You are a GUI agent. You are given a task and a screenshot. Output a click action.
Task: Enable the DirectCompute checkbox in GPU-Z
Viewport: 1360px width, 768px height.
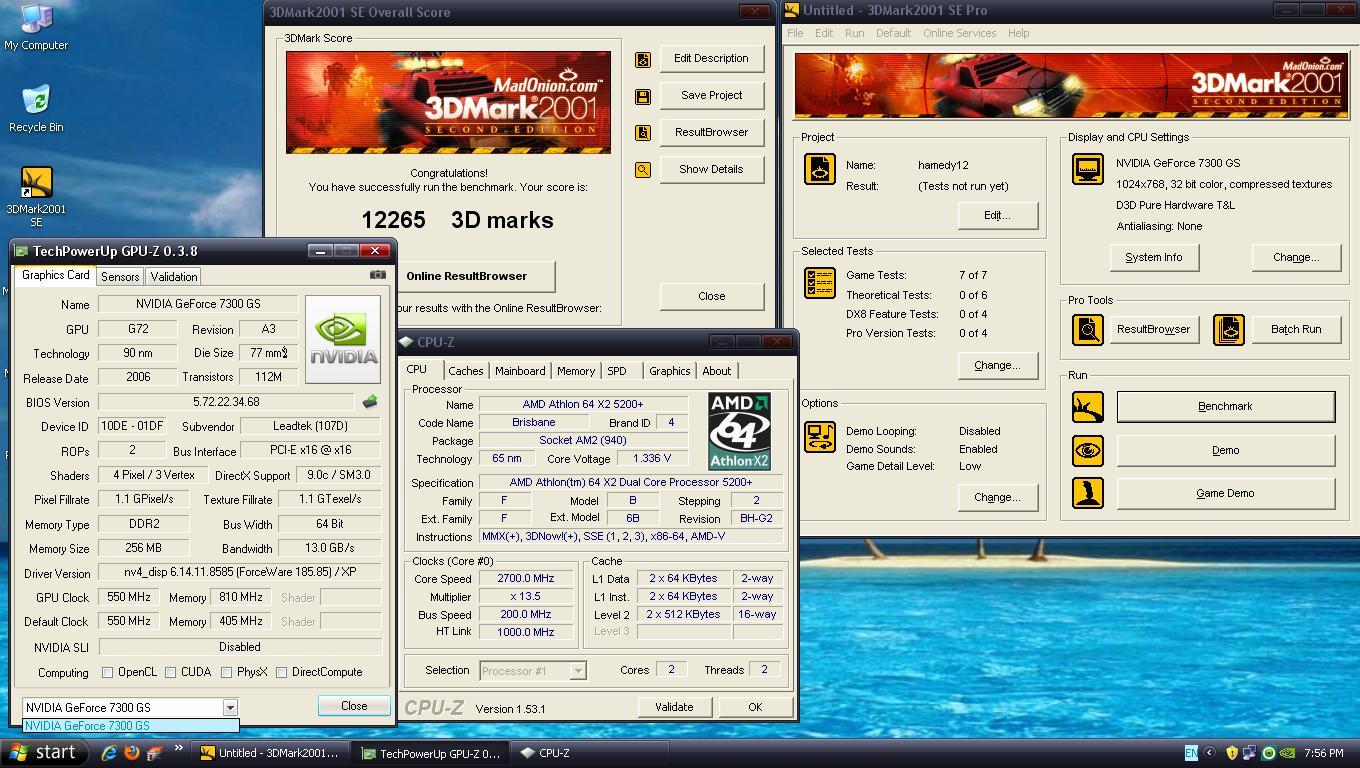[281, 672]
